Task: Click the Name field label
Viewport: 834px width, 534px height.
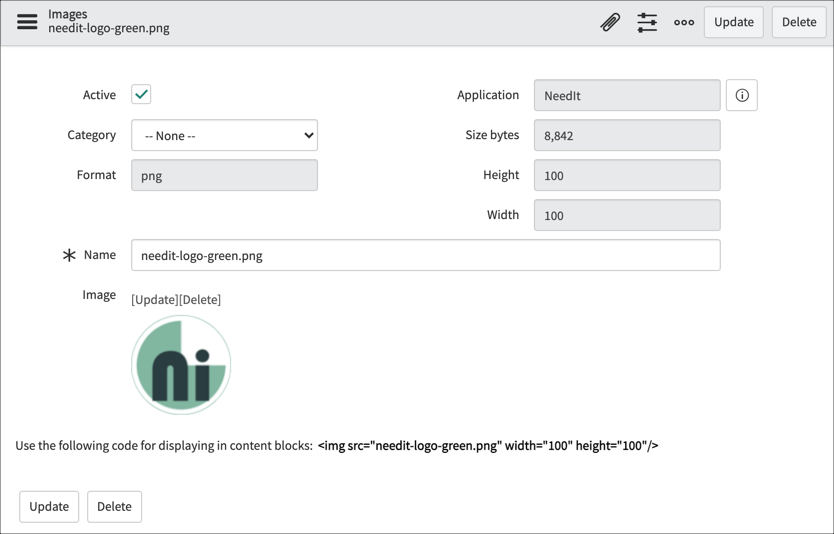Action: coord(100,255)
